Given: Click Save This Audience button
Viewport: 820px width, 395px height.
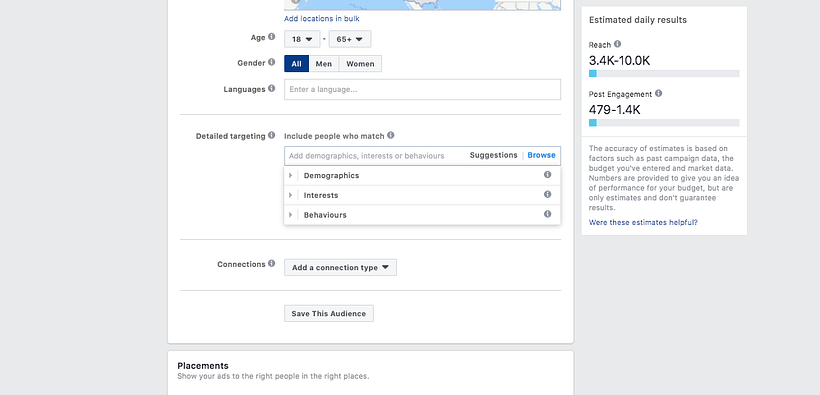Looking at the screenshot, I should [x=329, y=313].
